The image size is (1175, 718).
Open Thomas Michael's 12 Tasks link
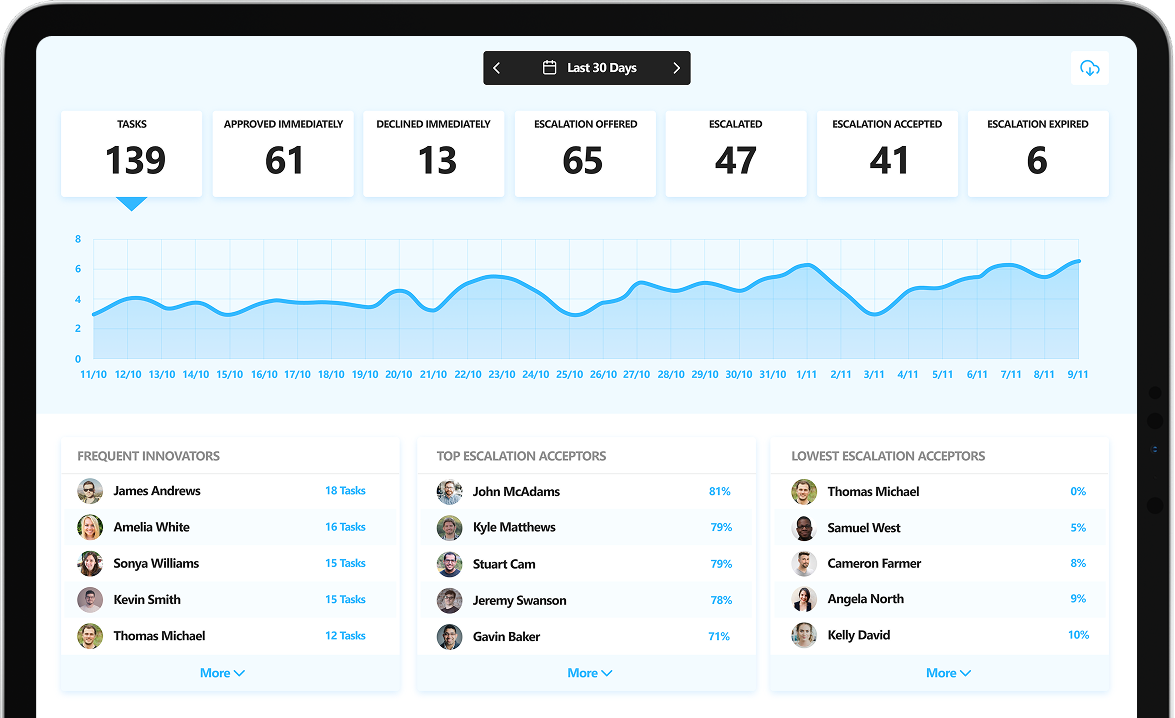tap(345, 636)
